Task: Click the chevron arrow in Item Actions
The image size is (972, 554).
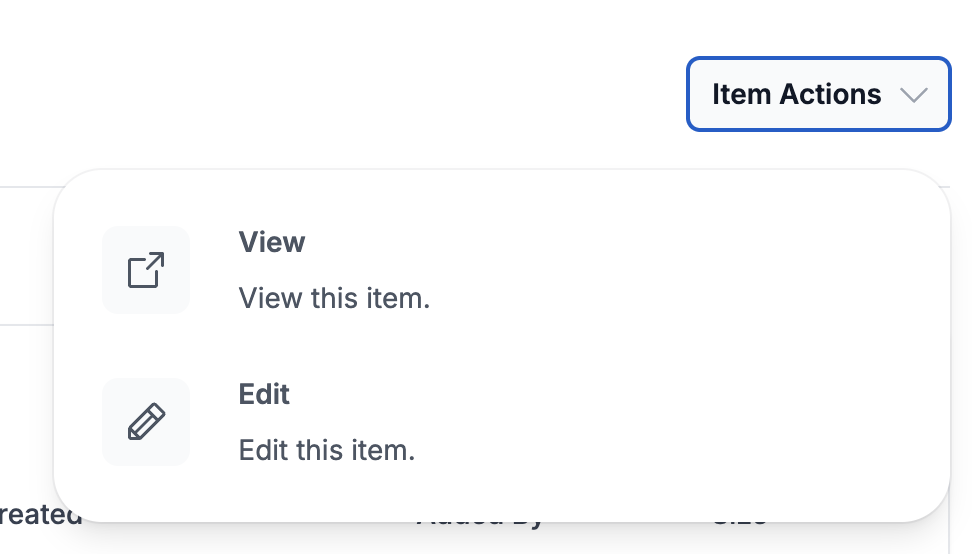Action: point(914,95)
